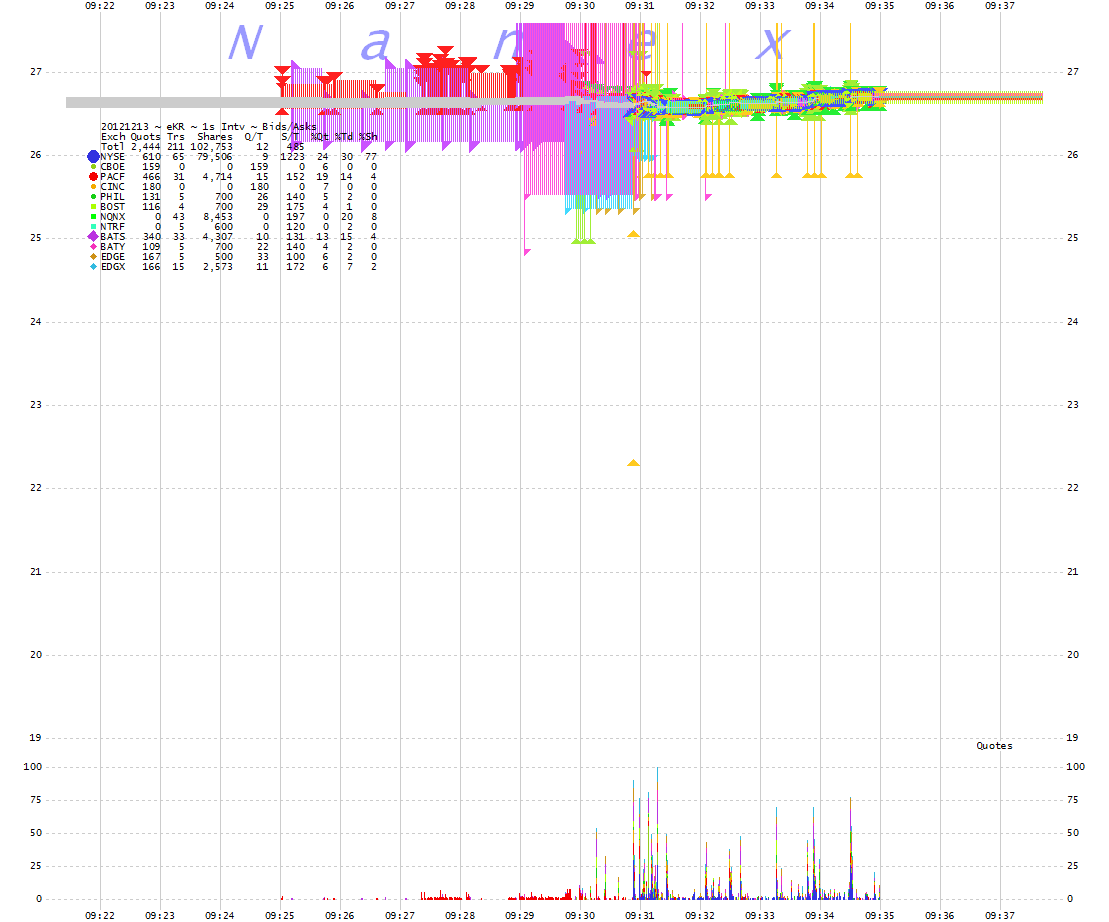Image resolution: width=1109 pixels, height=922 pixels.
Task: Click quote count label 100 on left axis
Action: [33, 766]
